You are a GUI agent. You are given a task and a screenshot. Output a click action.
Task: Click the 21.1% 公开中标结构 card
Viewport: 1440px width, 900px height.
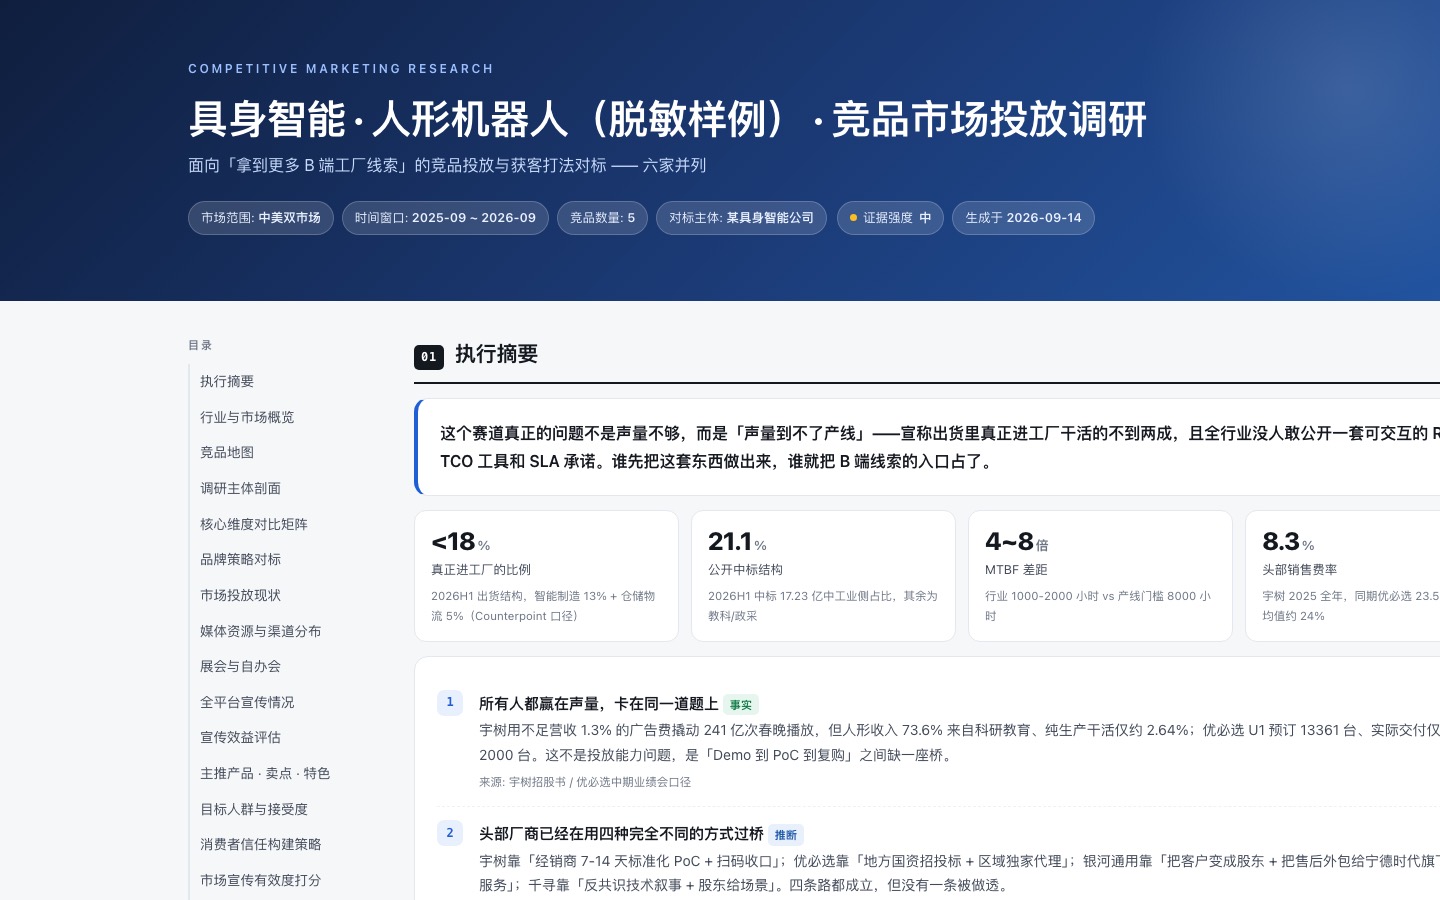click(823, 576)
